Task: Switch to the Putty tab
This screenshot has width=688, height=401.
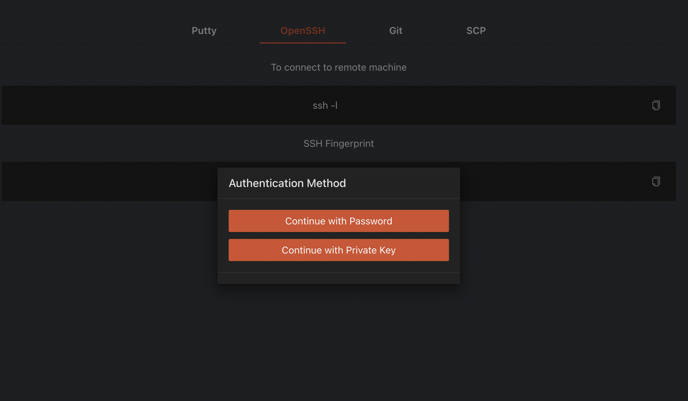Action: pos(204,31)
